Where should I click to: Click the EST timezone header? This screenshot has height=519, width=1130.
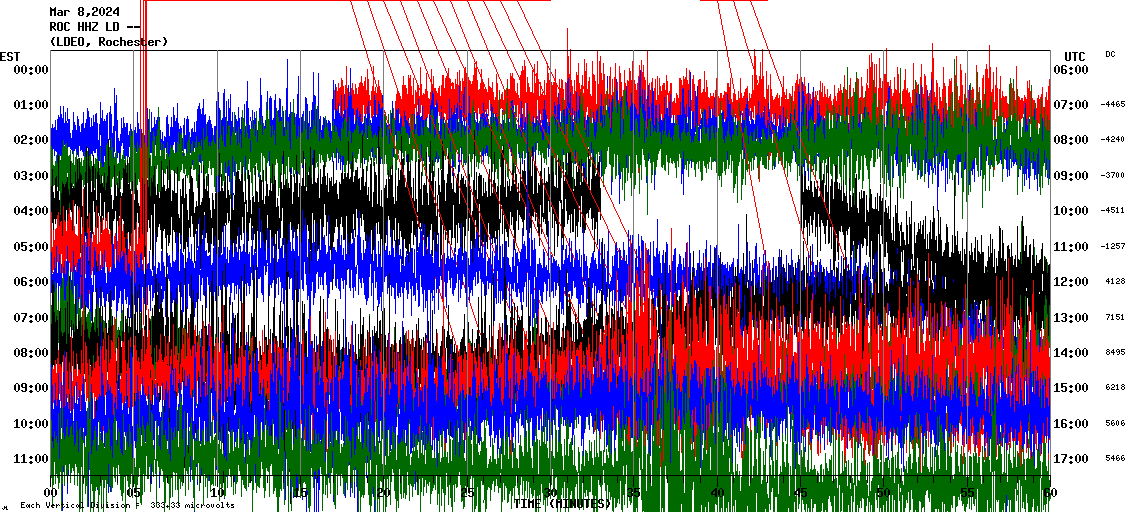pos(10,56)
